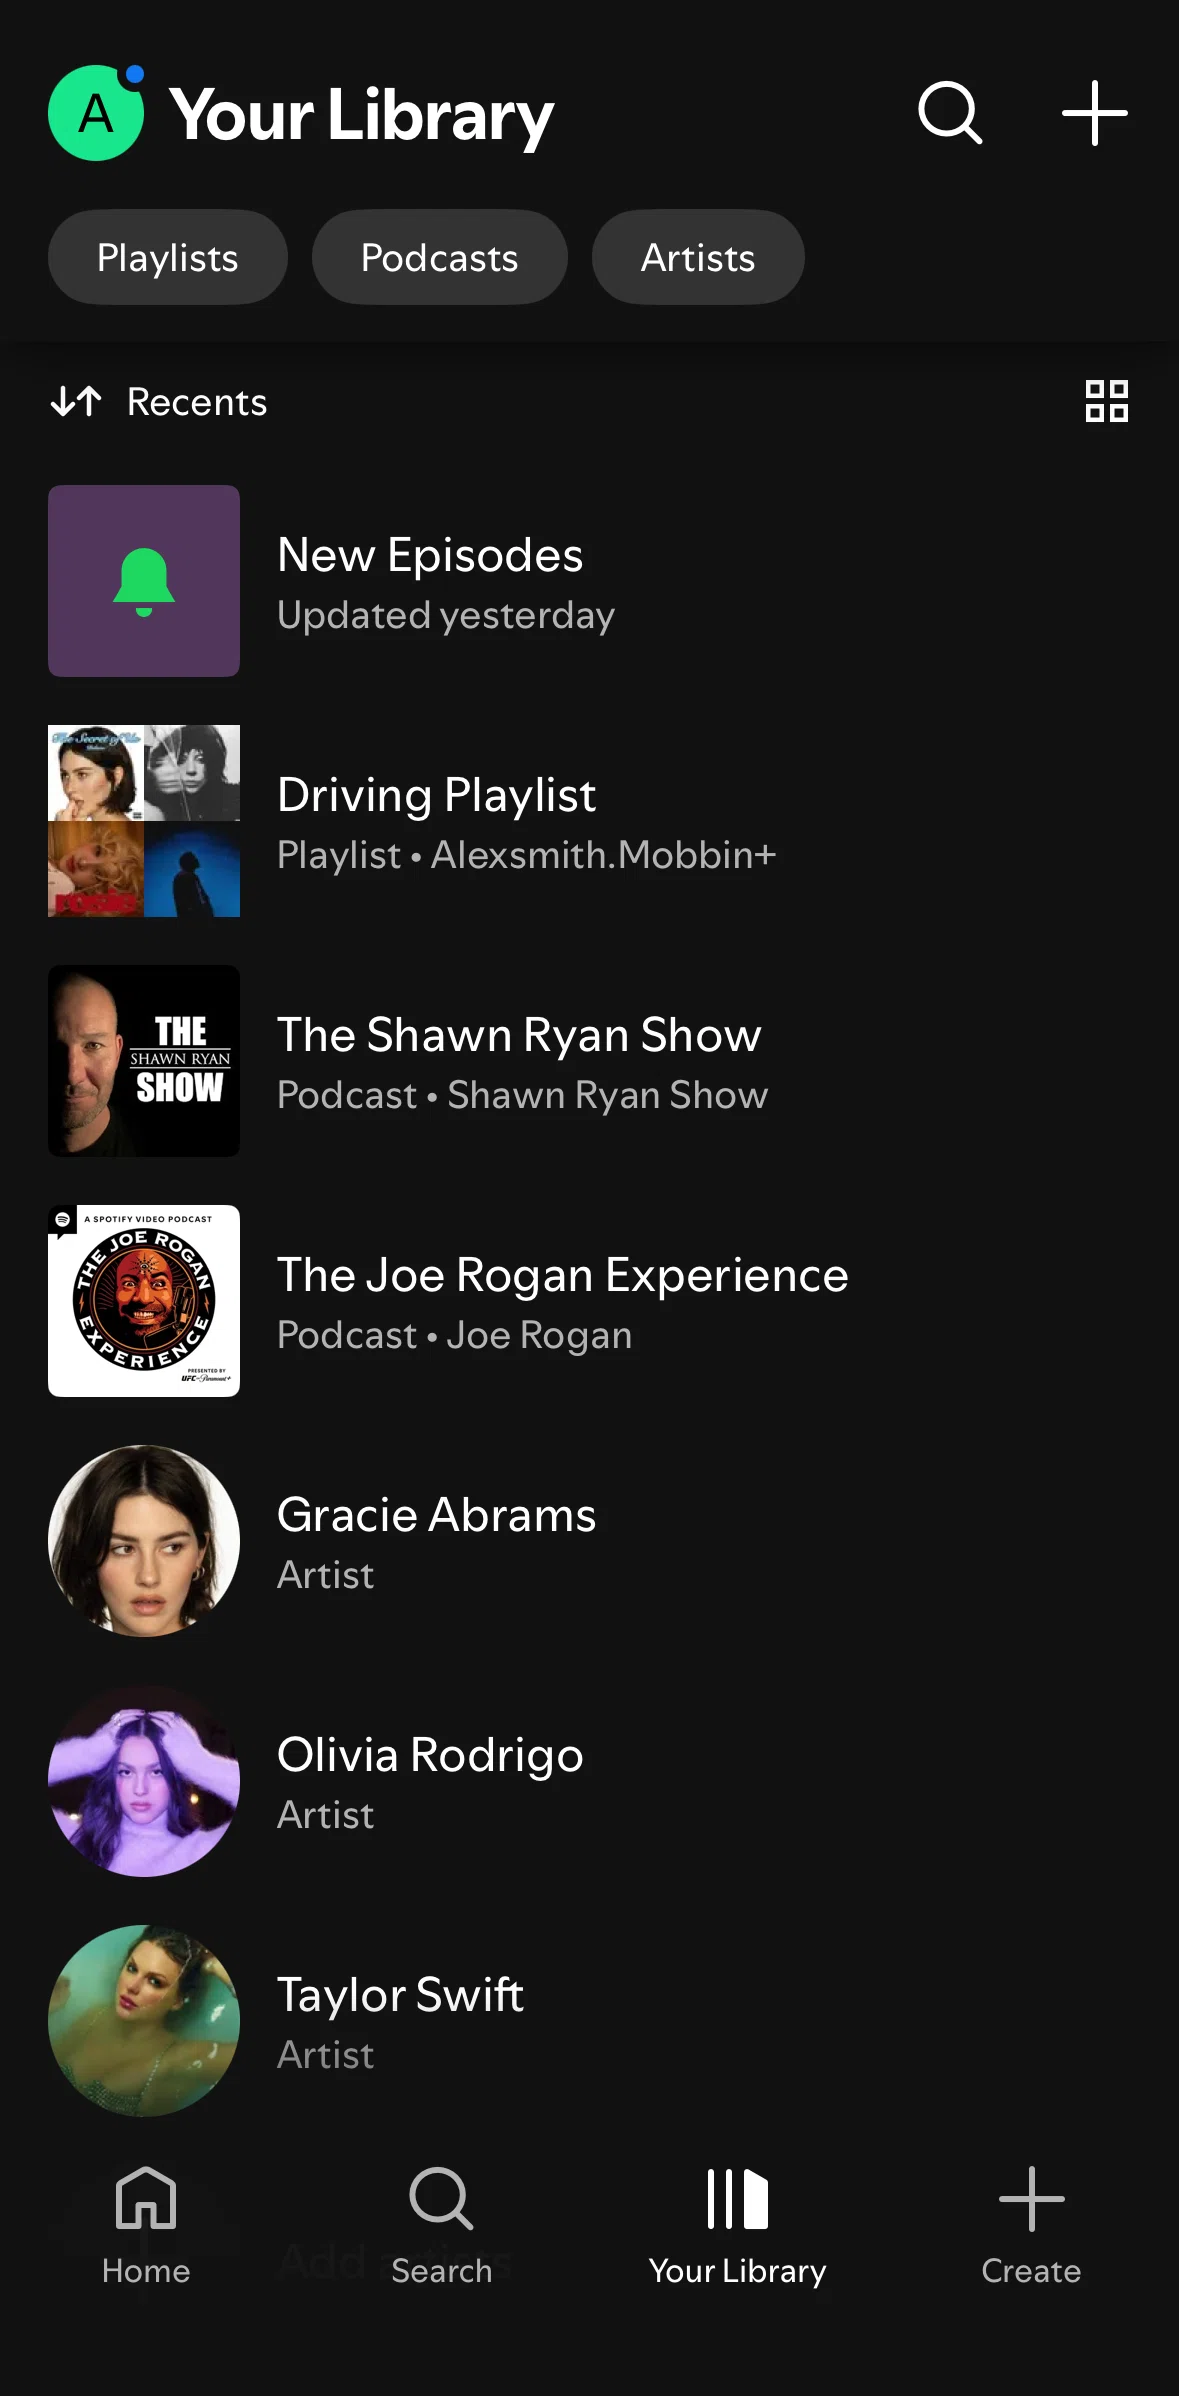Open The Shawn Ryan Show artwork

click(x=144, y=1061)
